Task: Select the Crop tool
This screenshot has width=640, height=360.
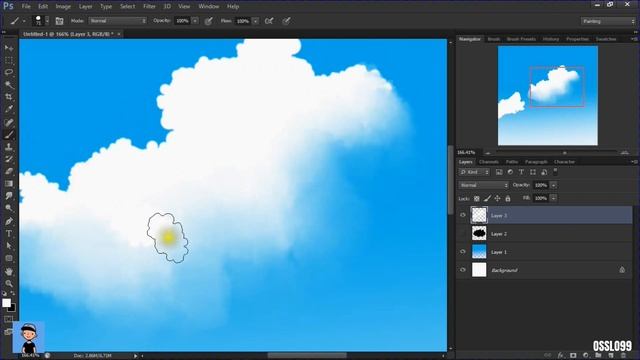Action: [9, 97]
